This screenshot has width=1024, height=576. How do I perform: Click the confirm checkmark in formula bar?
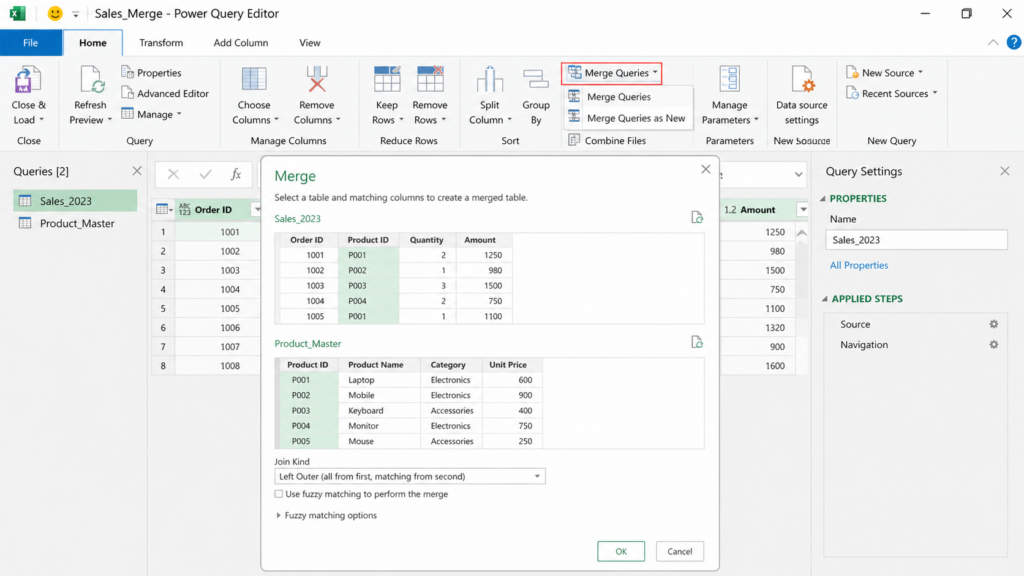206,174
